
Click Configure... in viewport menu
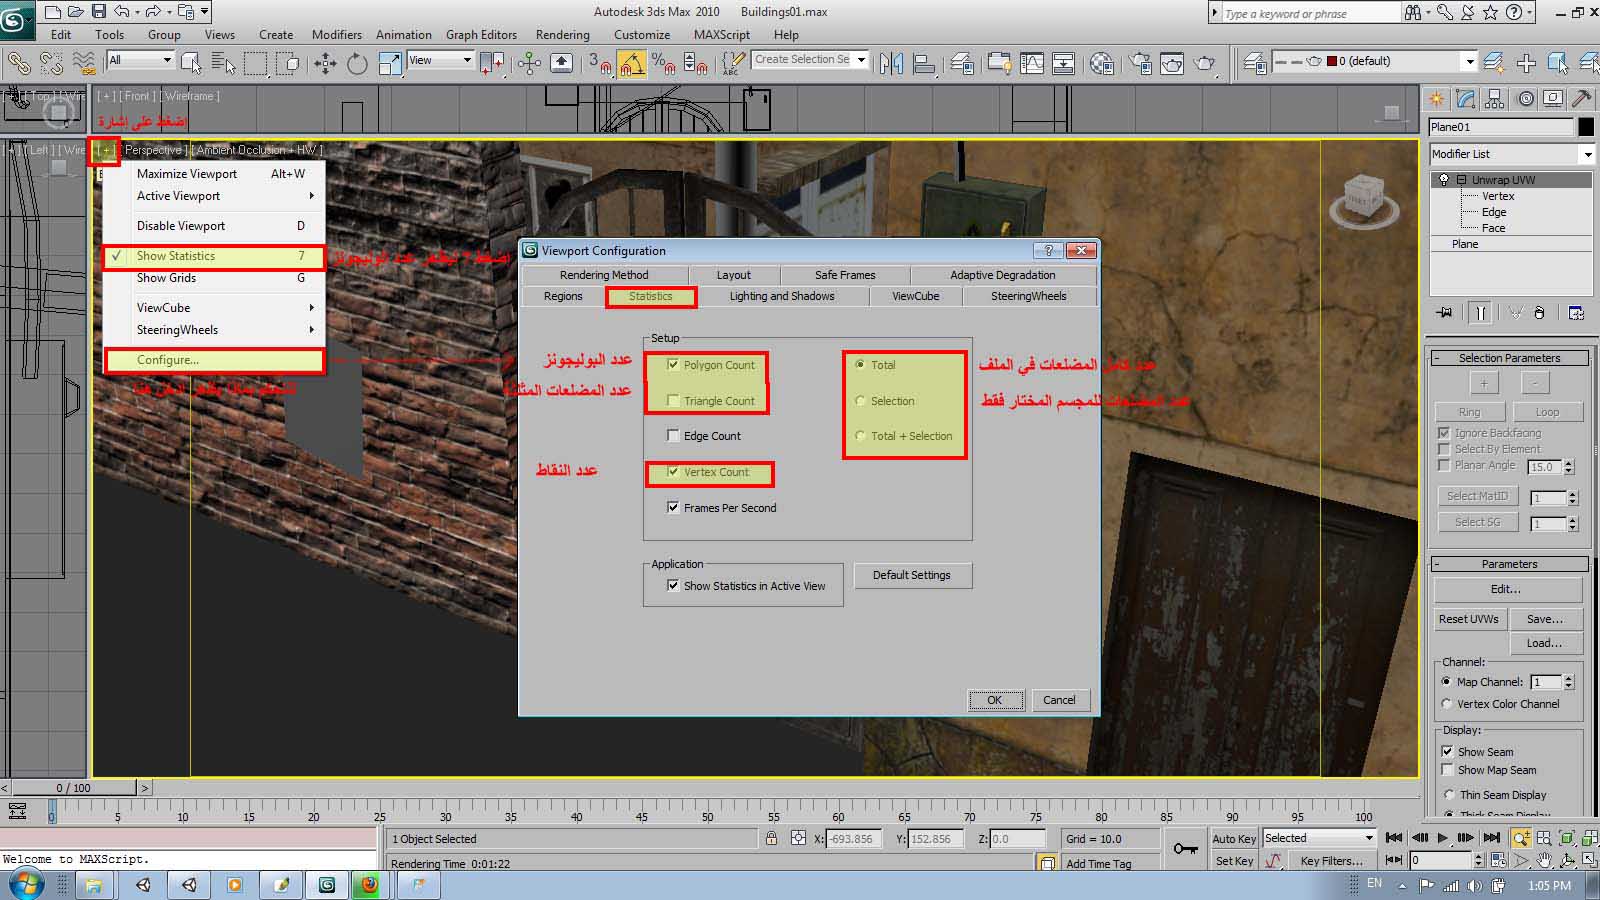(x=214, y=360)
